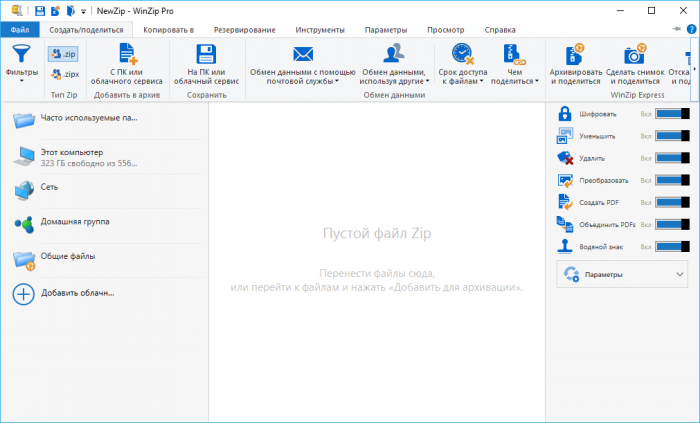Click the Преобразовать photo convert icon

[565, 180]
